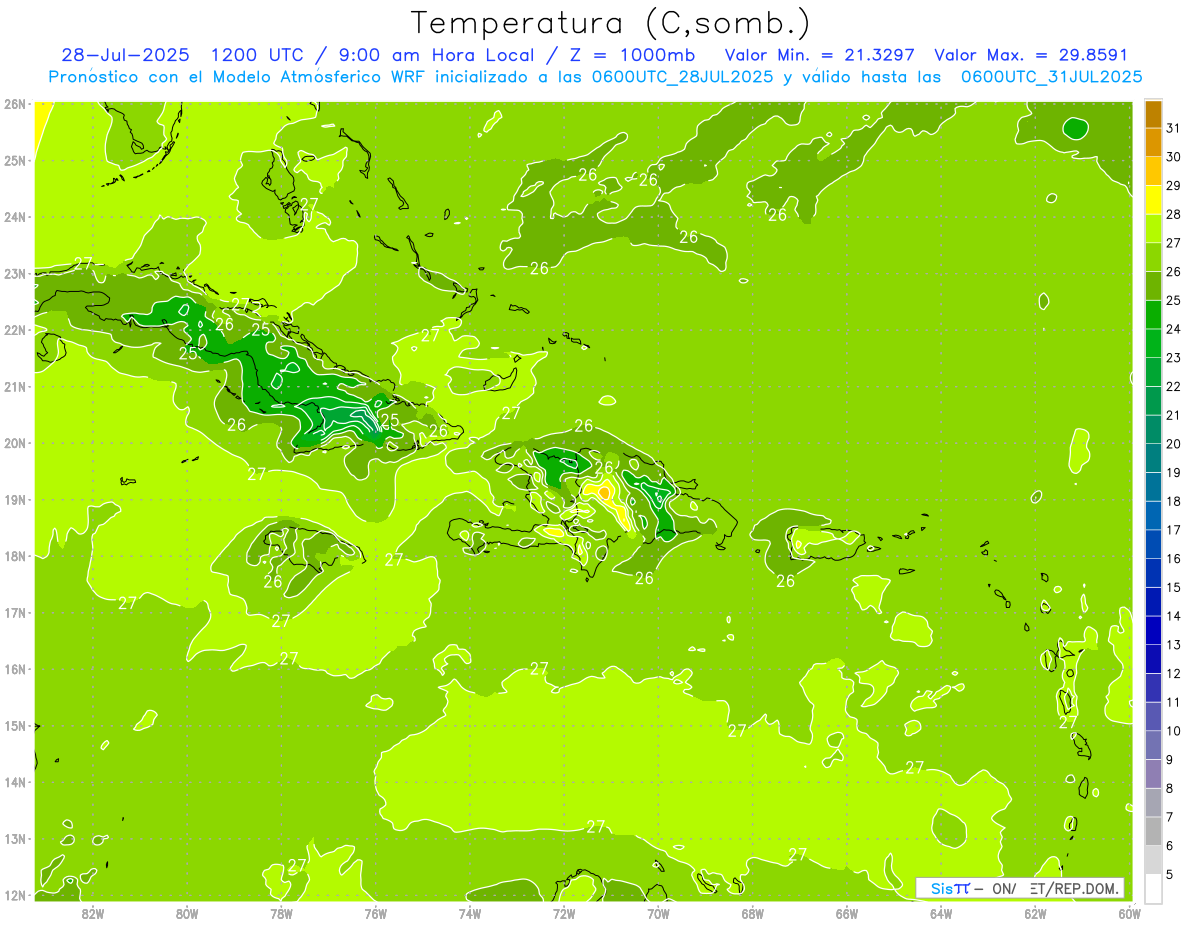Click the chart title "Temperatura (C,somb.)"

[611, 23]
